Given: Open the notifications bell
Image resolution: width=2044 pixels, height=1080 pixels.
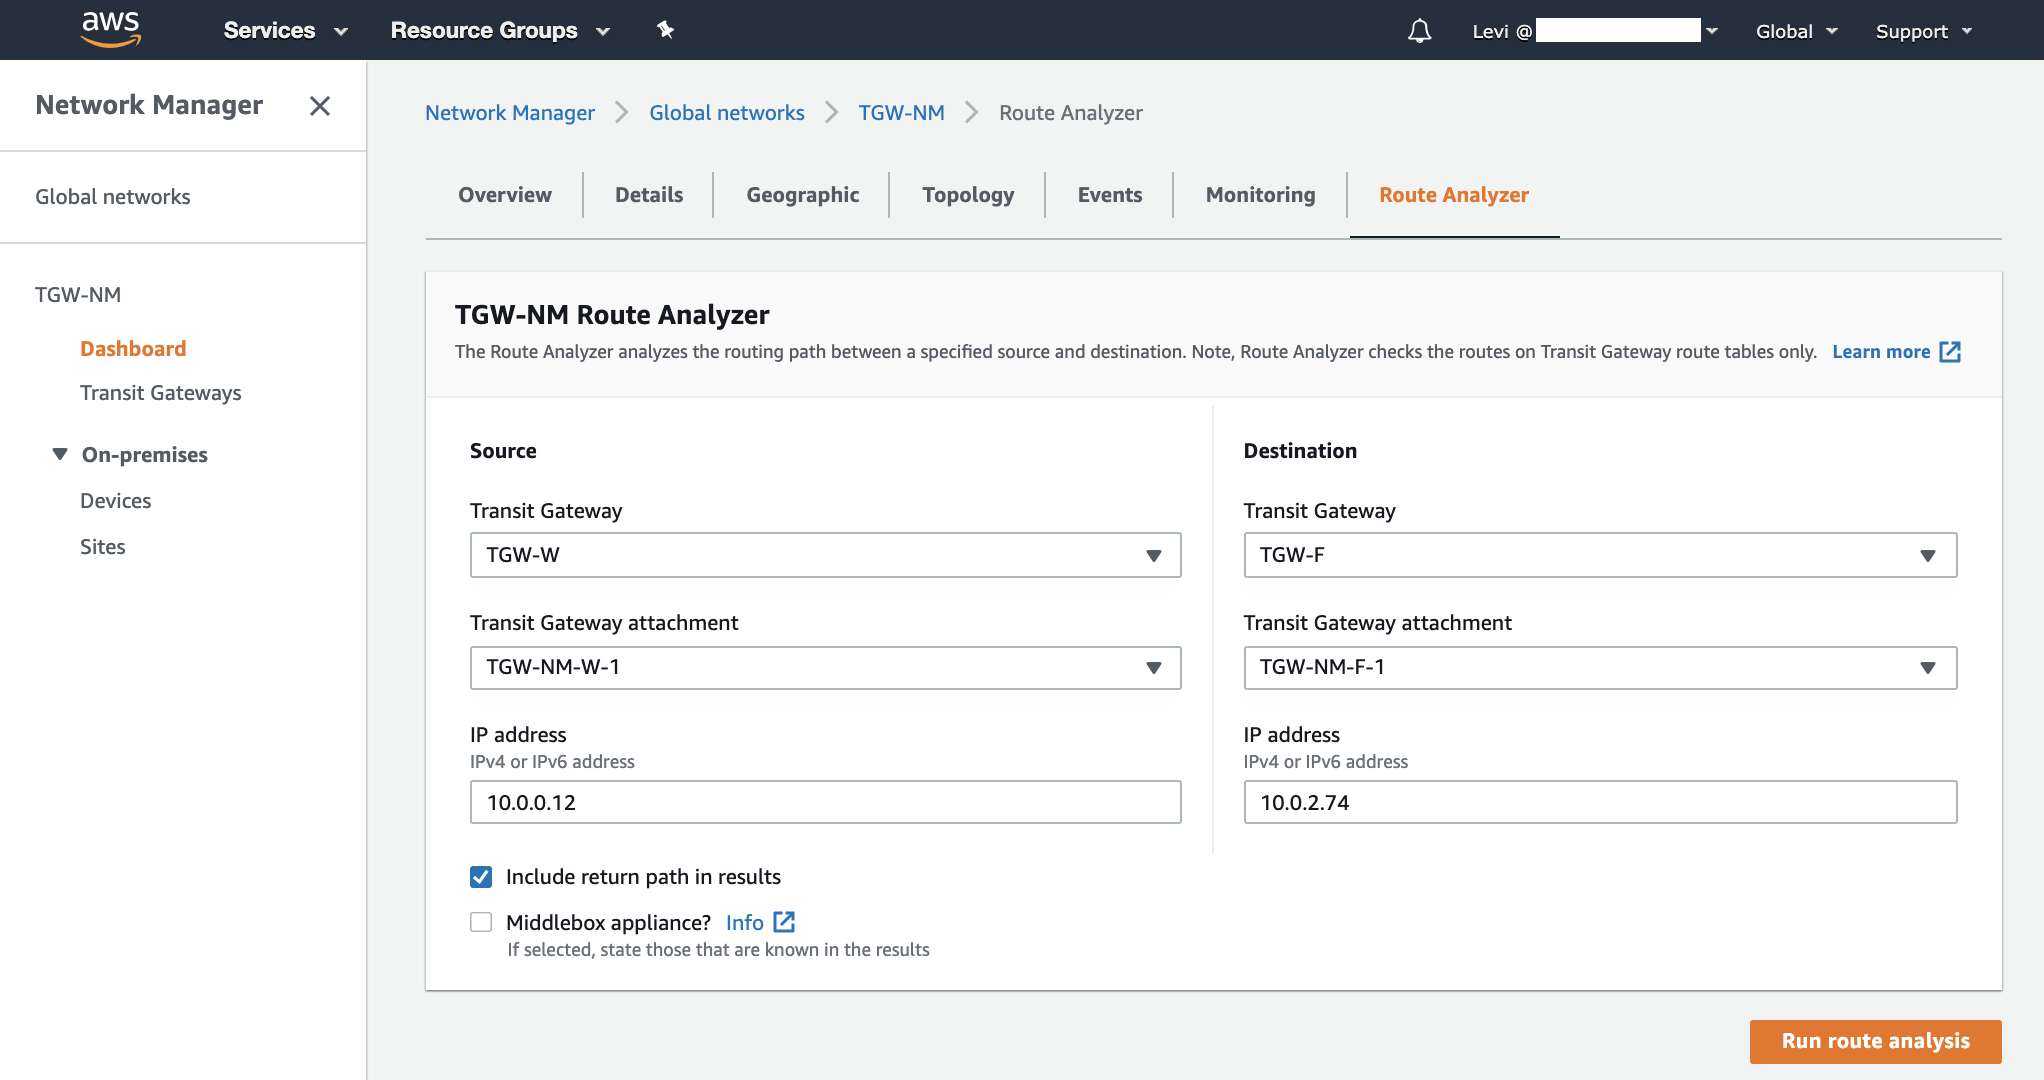Looking at the screenshot, I should (x=1419, y=30).
